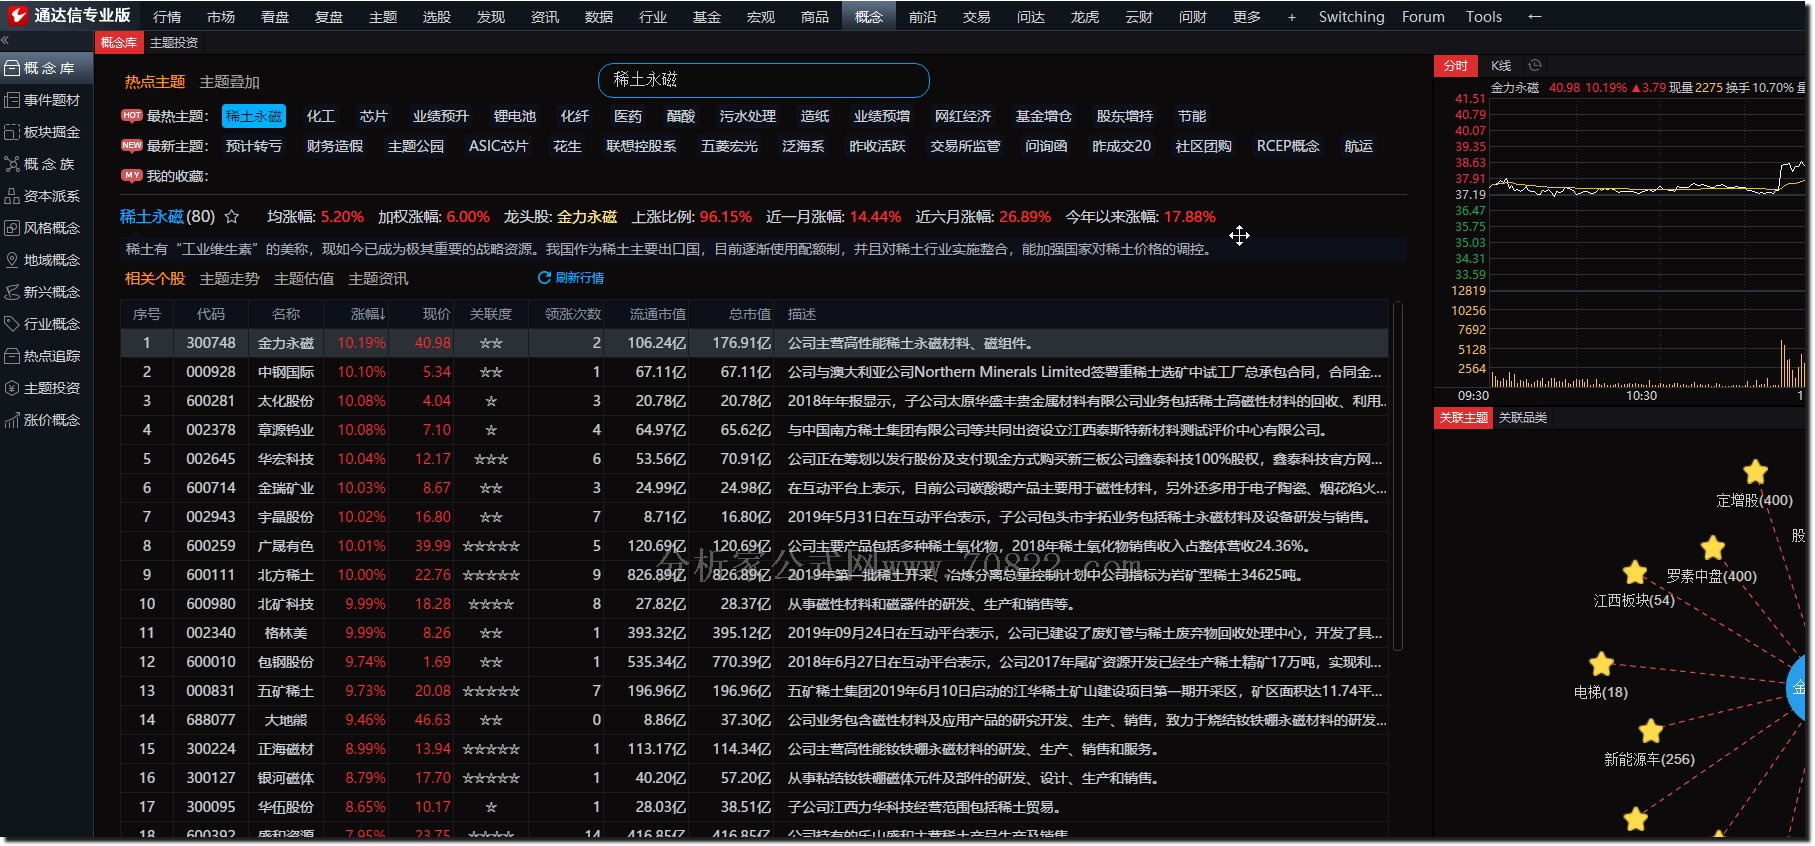
Task: Click the 定增股(400) star node
Action: pyautogui.click(x=1755, y=472)
